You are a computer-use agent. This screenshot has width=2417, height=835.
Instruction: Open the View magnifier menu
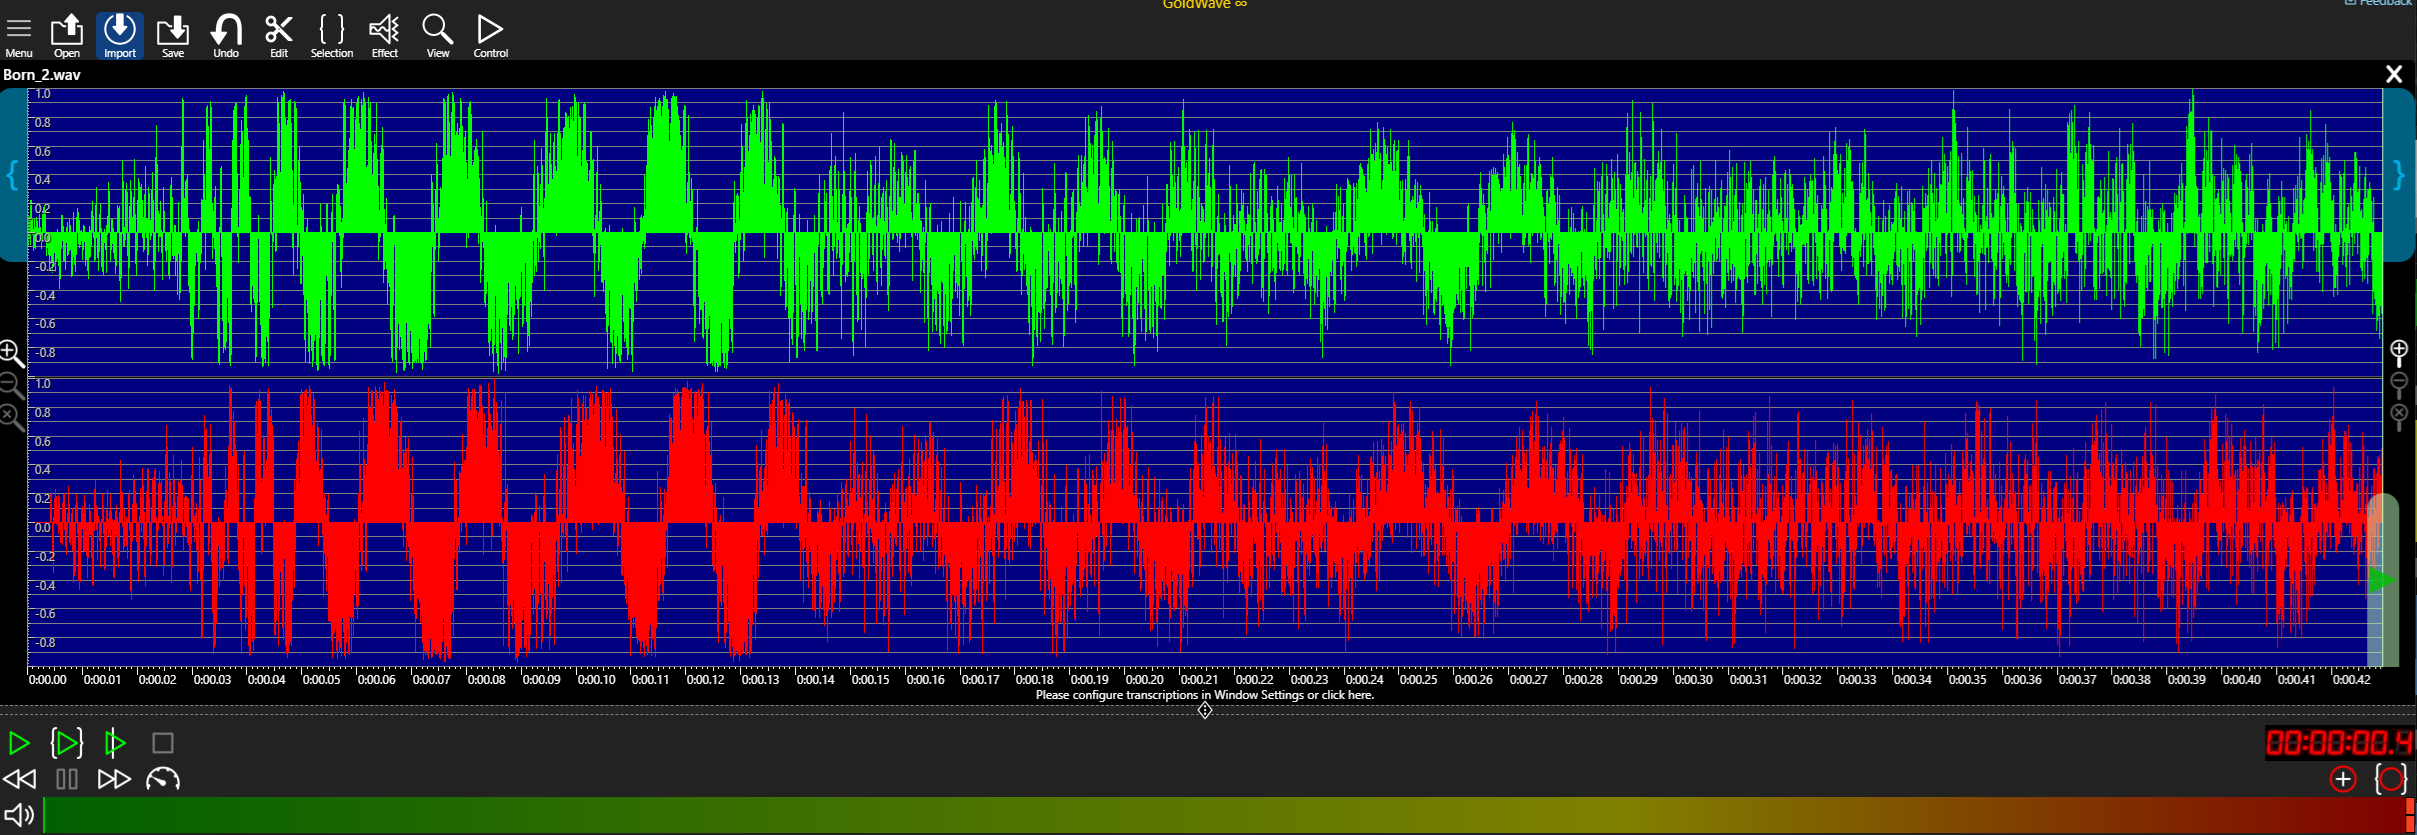(438, 35)
